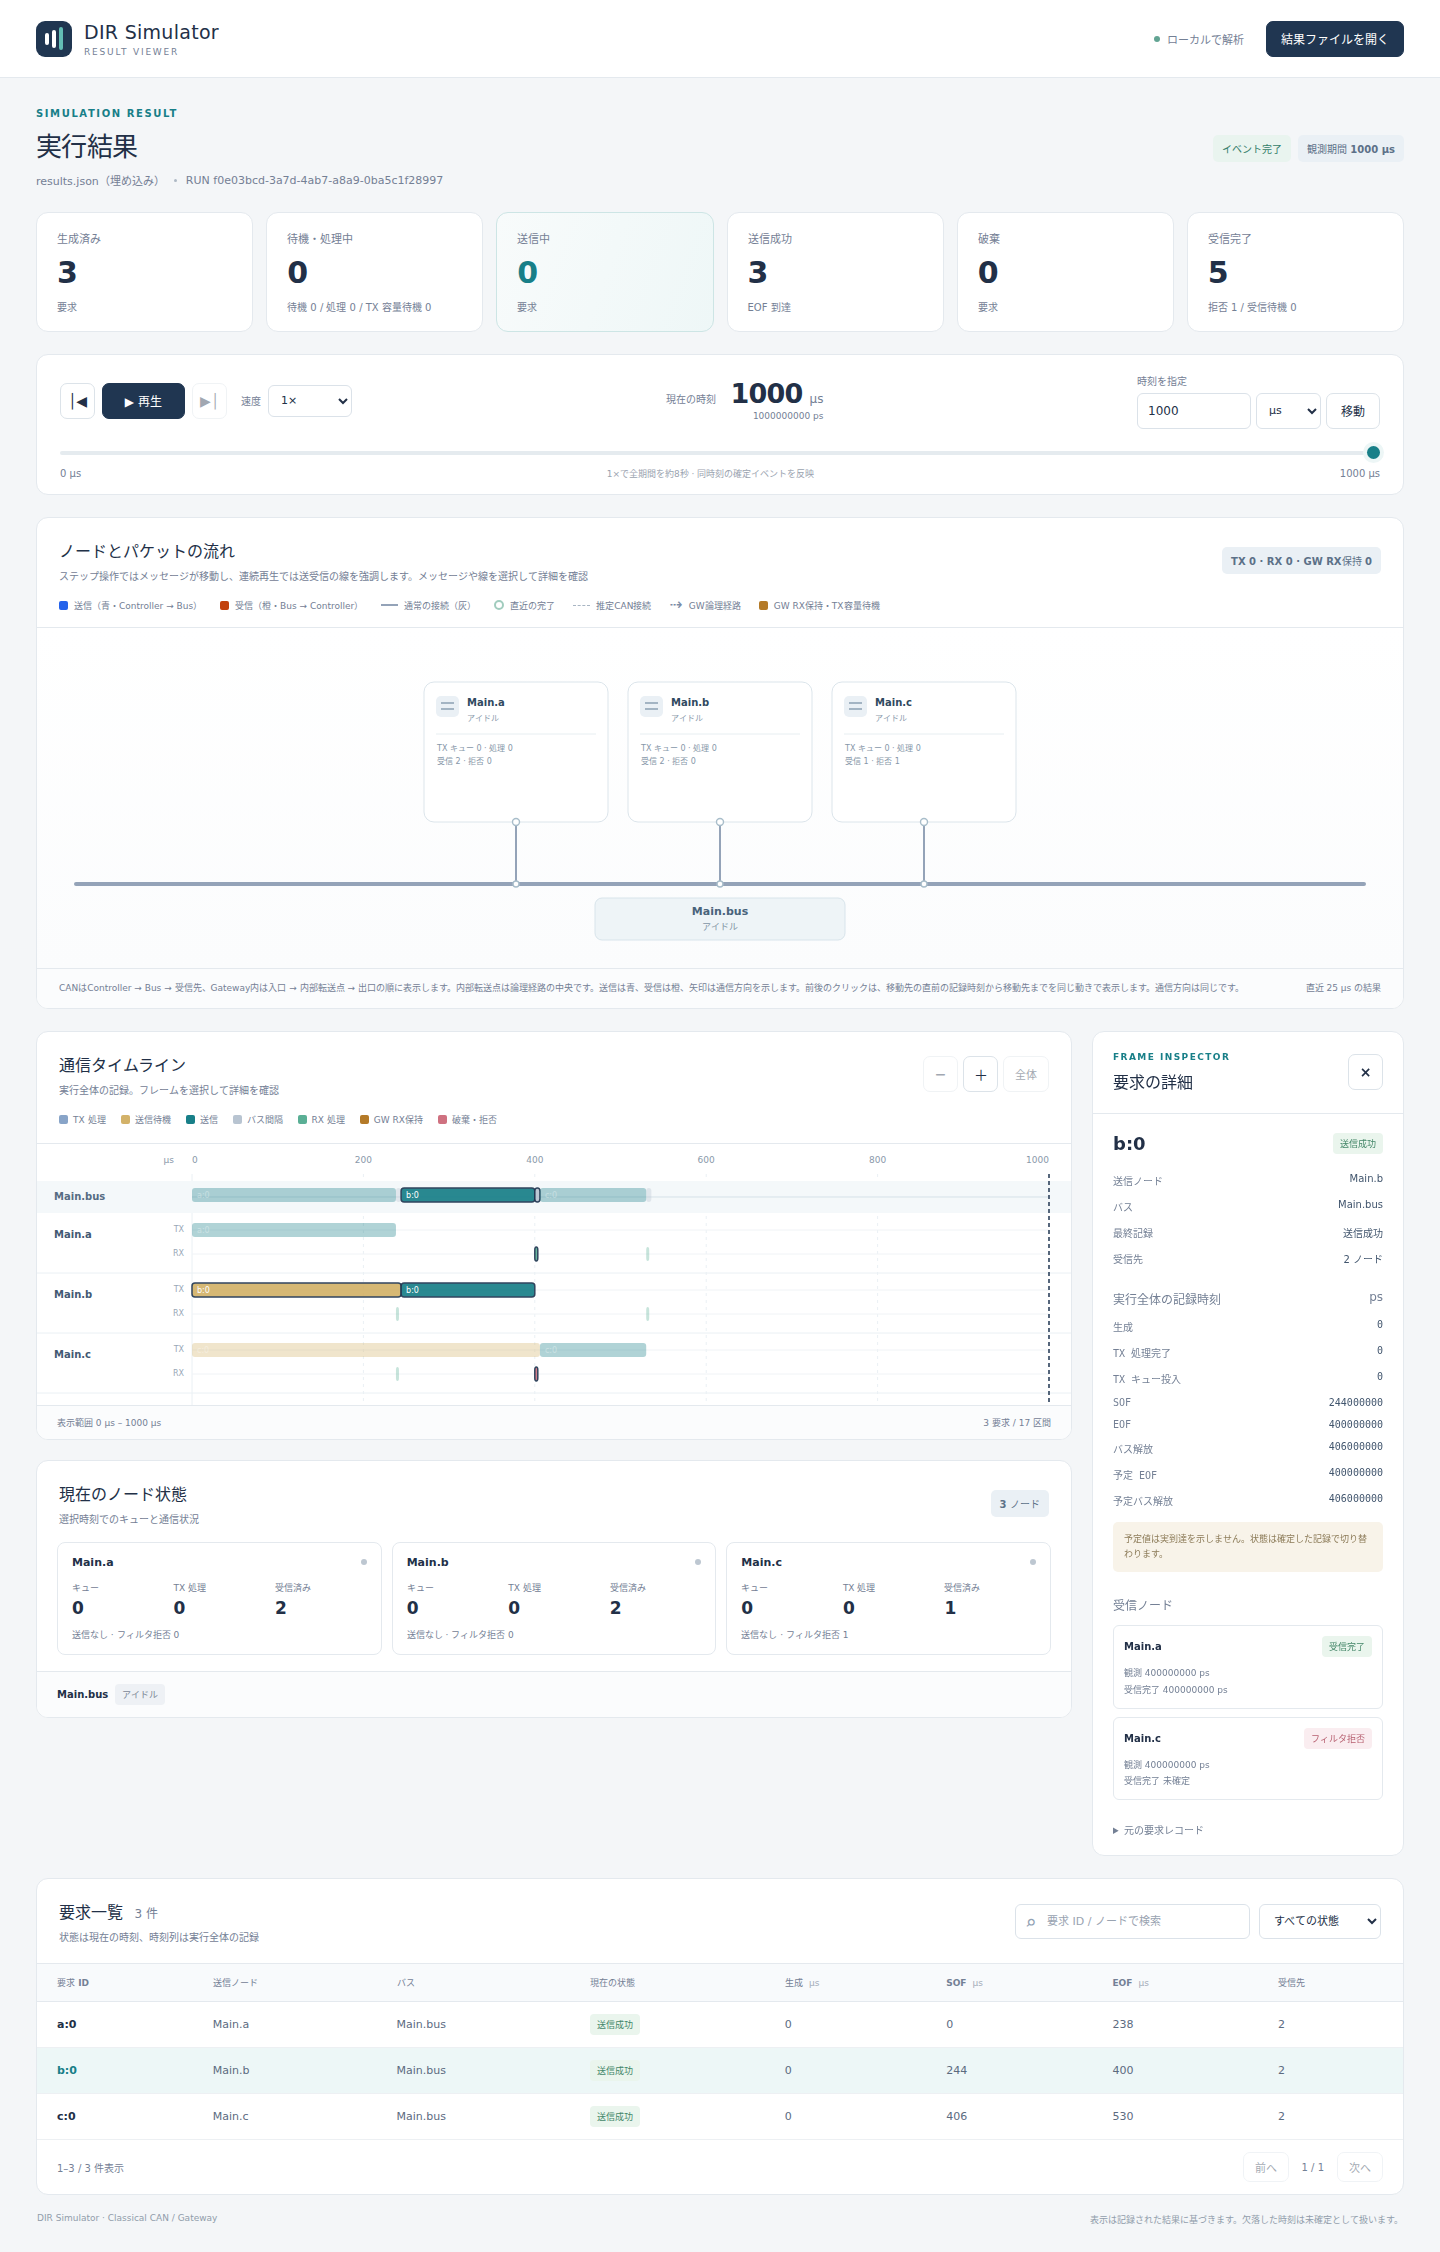Click the 結果ファイルを開く button

point(1334,39)
